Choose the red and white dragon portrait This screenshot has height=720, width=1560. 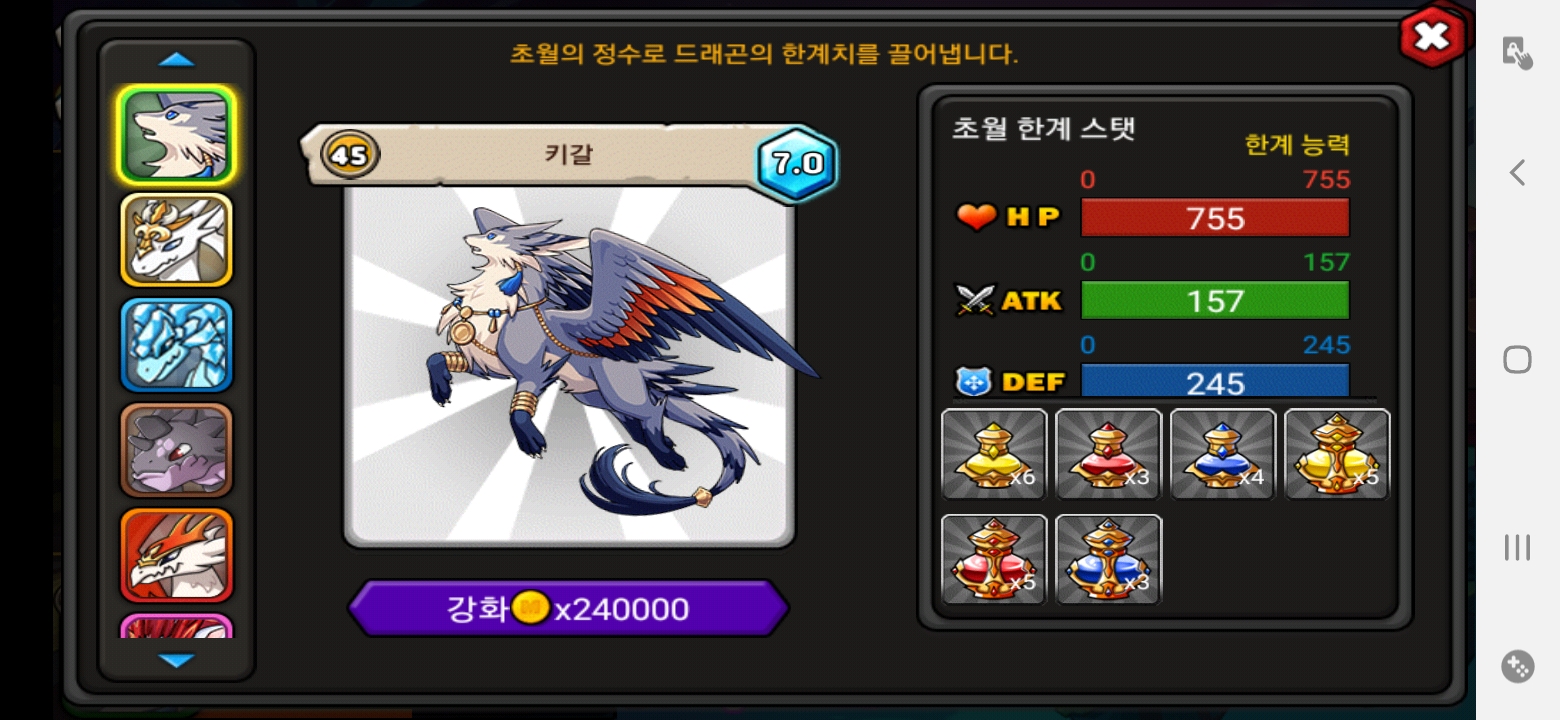(177, 555)
